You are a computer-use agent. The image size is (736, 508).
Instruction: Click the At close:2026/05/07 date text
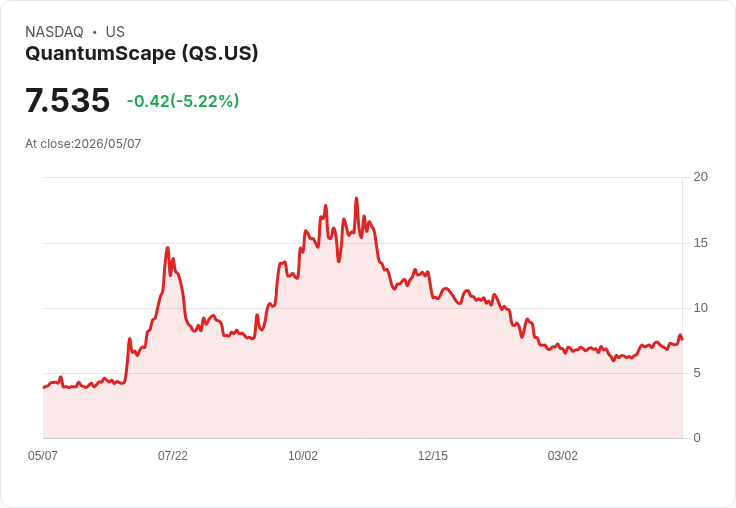83,144
